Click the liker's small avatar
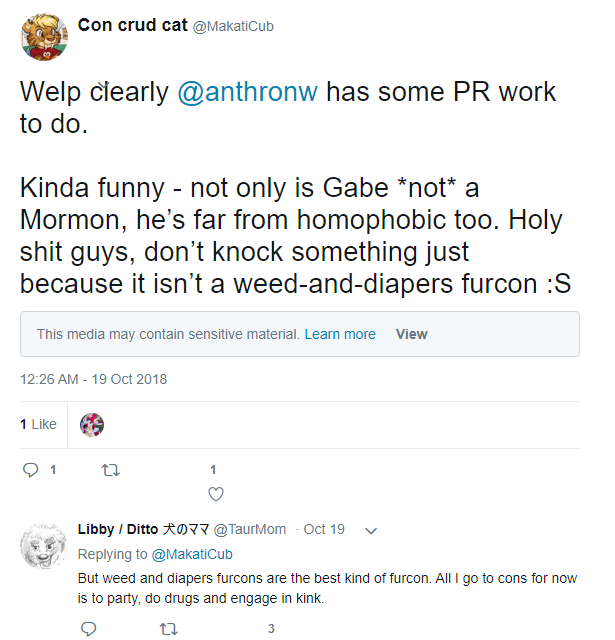The width and height of the screenshot is (615, 640). pyautogui.click(x=92, y=425)
